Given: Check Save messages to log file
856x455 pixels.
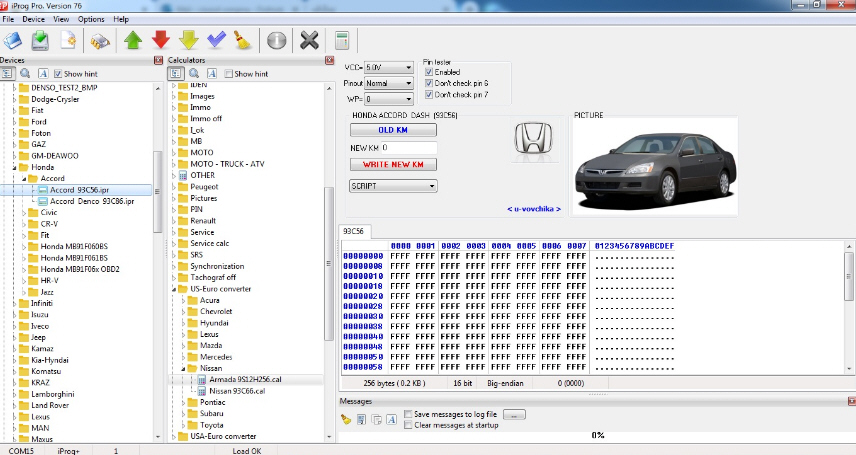Looking at the screenshot, I should (x=408, y=414).
